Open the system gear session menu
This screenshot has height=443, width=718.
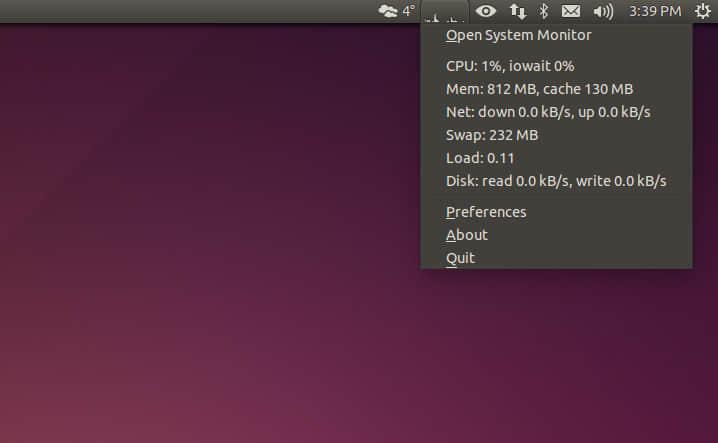702,11
